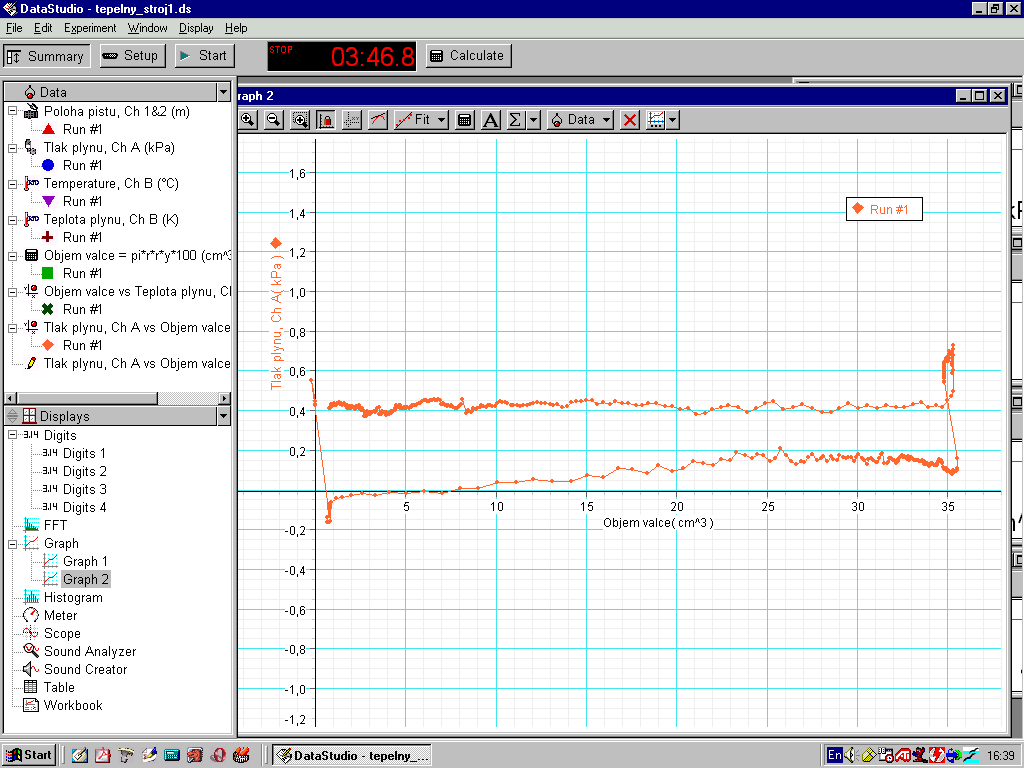Select the slope tool icon

click(x=378, y=120)
